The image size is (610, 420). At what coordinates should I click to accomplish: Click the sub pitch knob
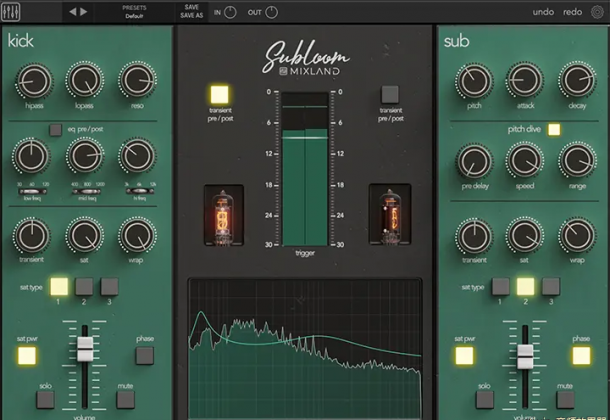pos(475,81)
